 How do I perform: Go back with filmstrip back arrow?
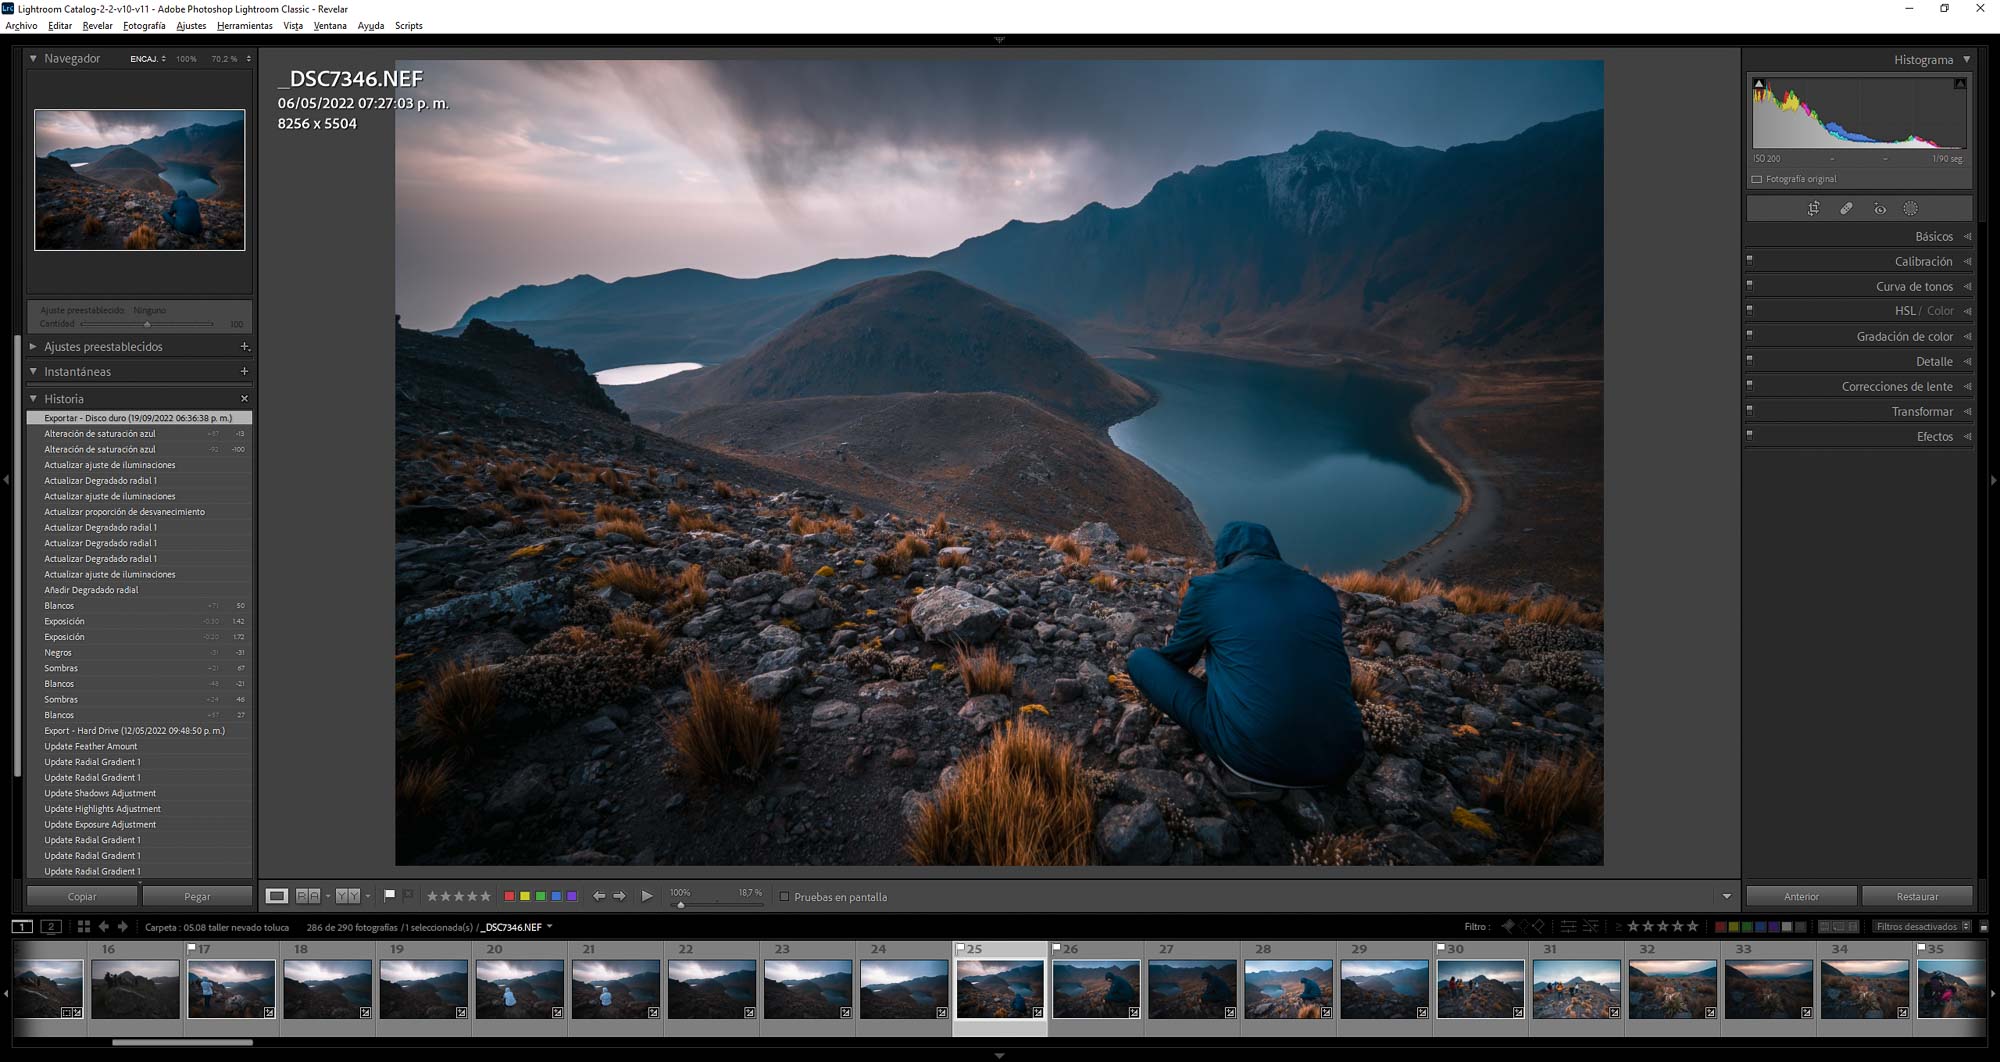104,927
